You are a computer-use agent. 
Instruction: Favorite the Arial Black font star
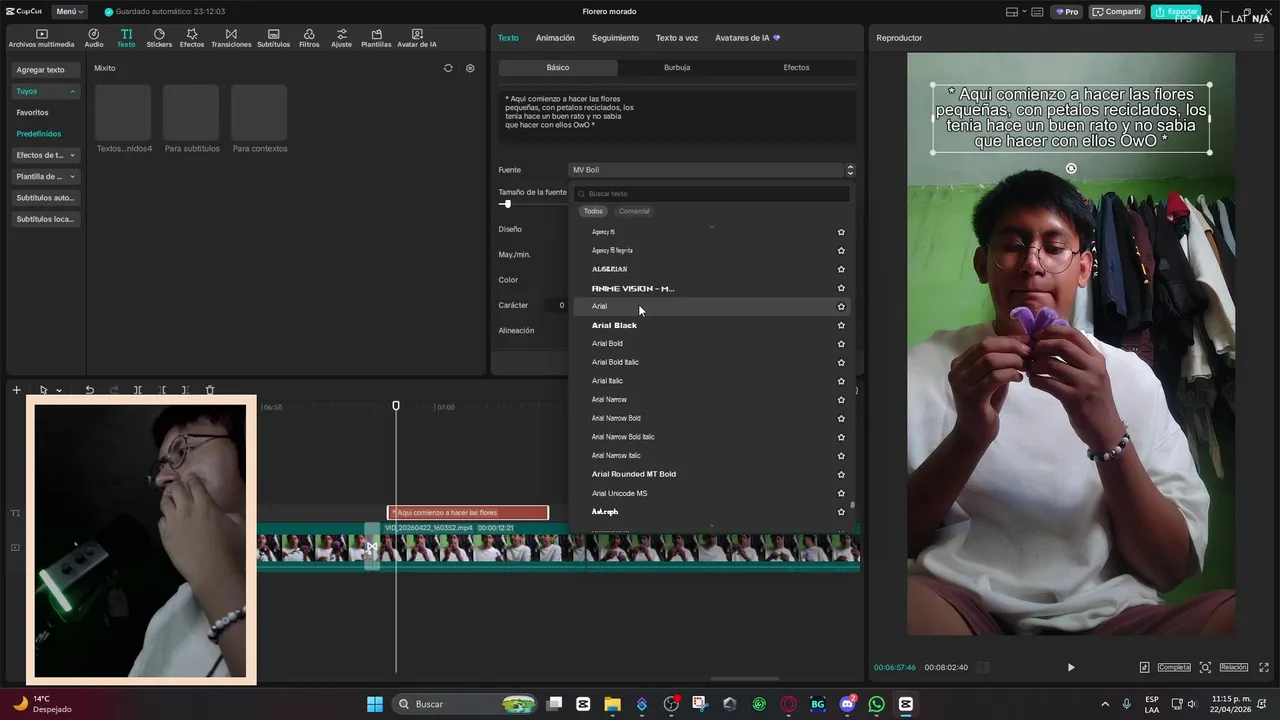[x=841, y=325]
